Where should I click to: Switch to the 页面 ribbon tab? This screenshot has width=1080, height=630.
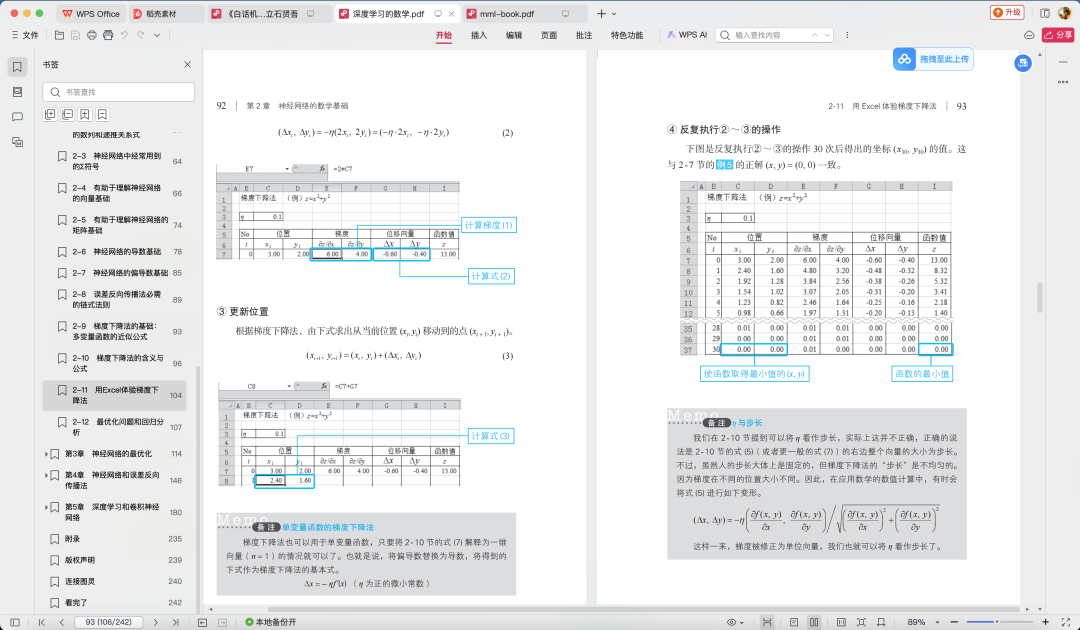coord(549,35)
